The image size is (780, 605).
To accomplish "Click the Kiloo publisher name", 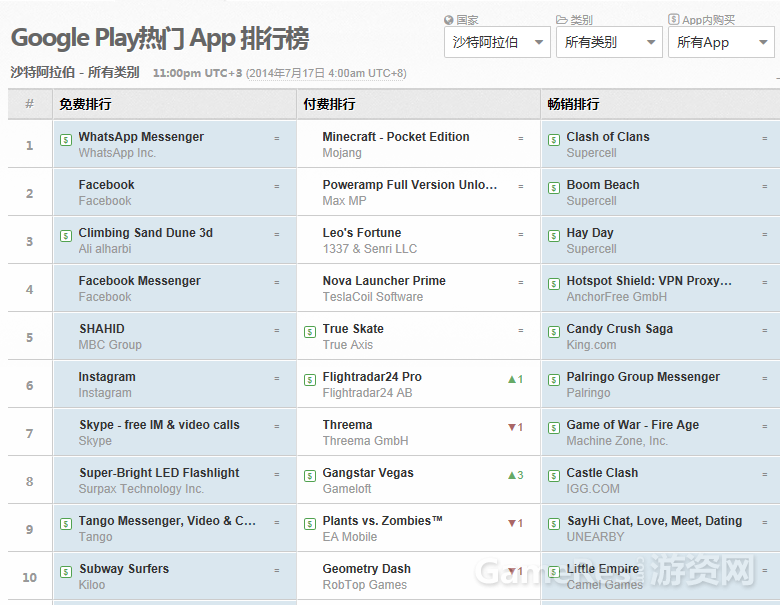I will click(x=92, y=585).
